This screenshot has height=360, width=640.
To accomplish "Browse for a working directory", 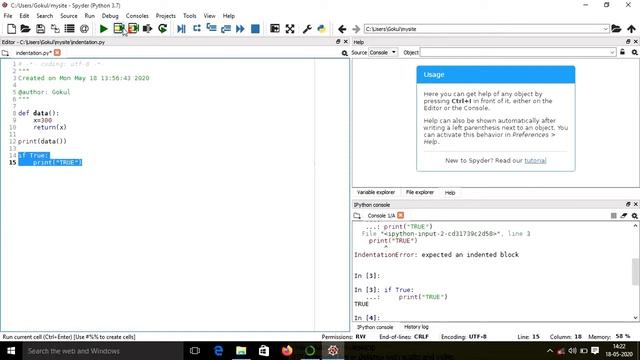I will click(x=616, y=29).
